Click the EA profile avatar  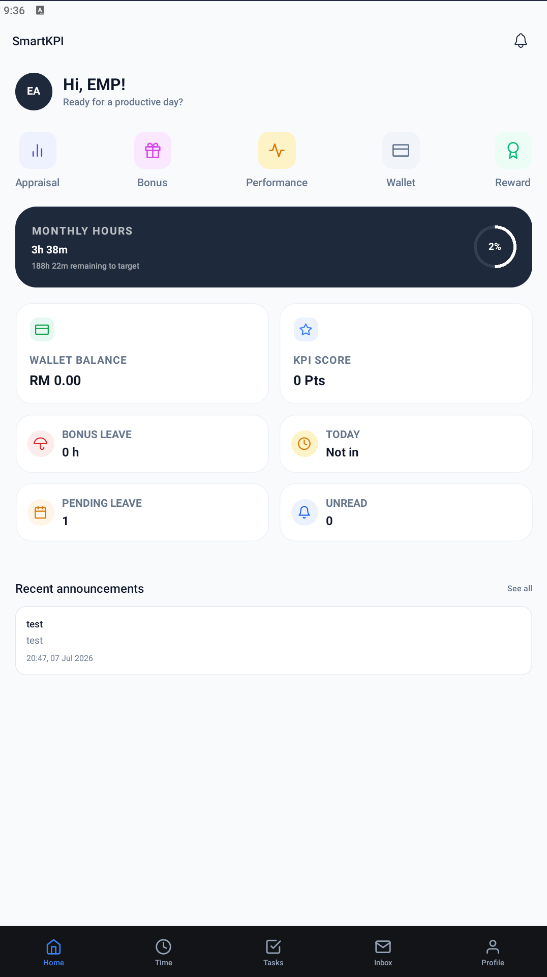point(34,92)
